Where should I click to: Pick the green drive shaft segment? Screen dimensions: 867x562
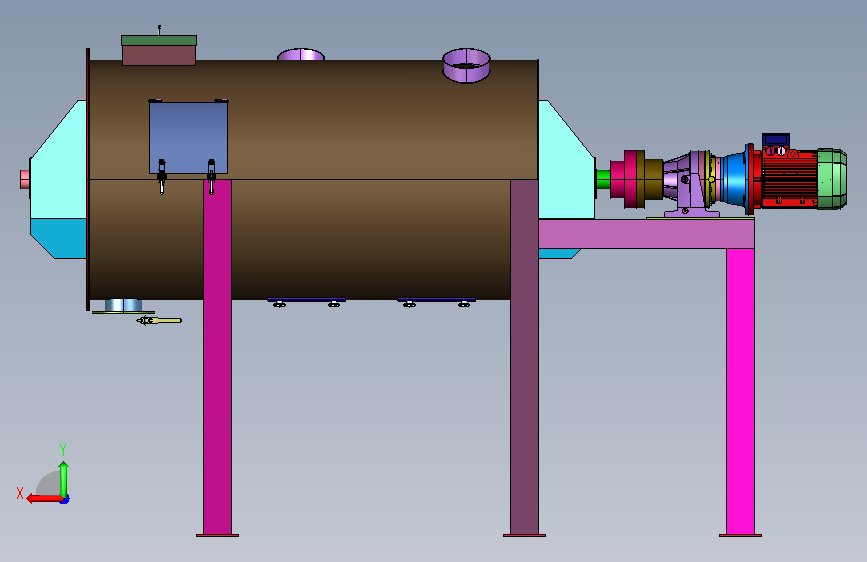click(x=603, y=179)
